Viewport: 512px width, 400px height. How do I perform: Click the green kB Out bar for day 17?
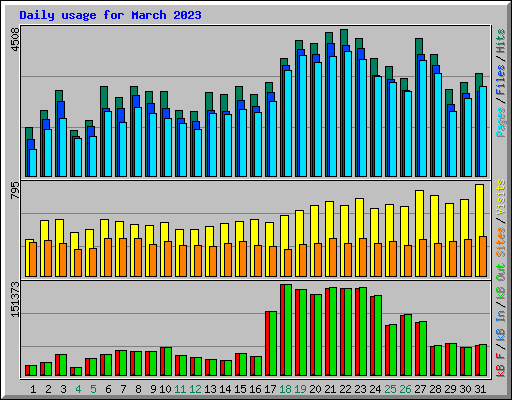tap(273, 343)
